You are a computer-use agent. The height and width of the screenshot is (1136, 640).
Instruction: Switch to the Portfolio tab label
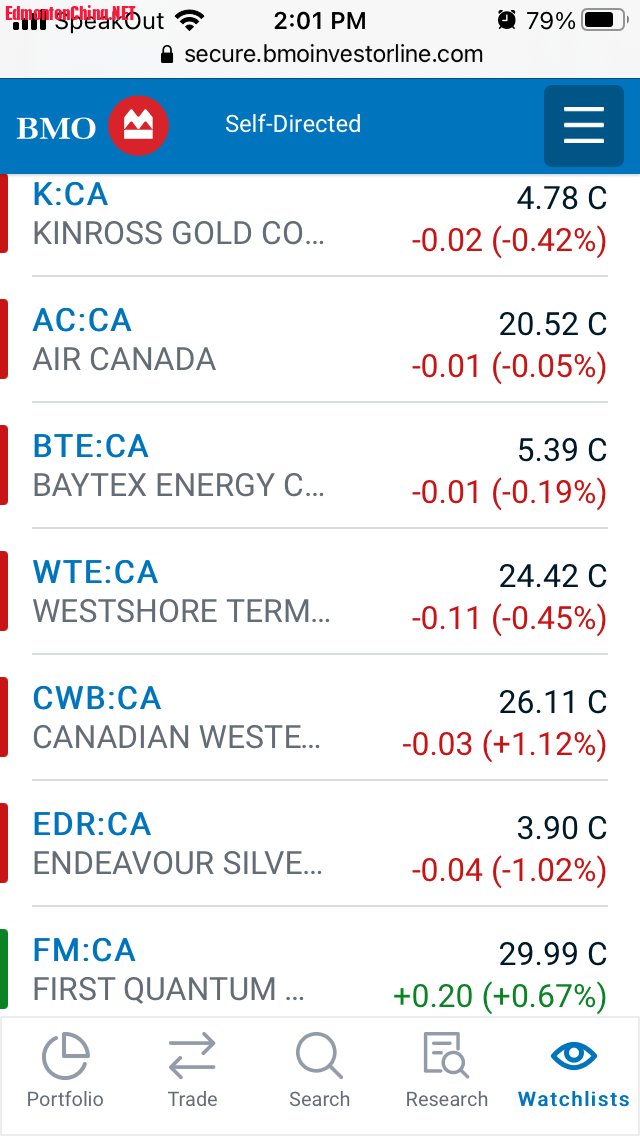[x=65, y=1099]
